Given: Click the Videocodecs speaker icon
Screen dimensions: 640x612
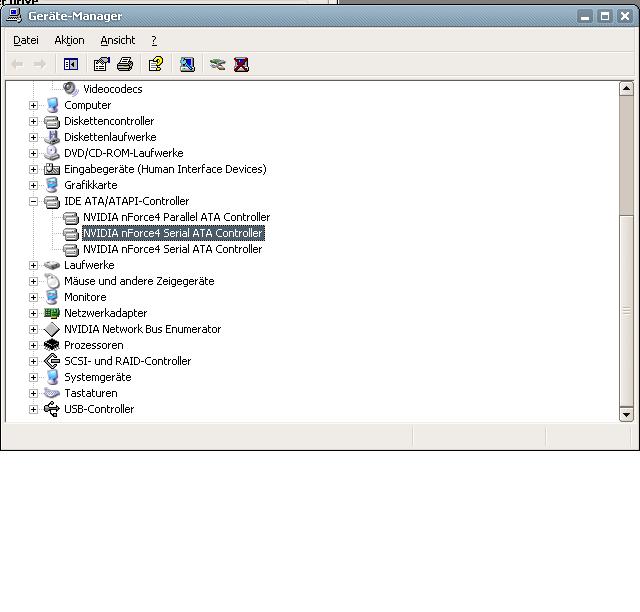Looking at the screenshot, I should [x=71, y=89].
